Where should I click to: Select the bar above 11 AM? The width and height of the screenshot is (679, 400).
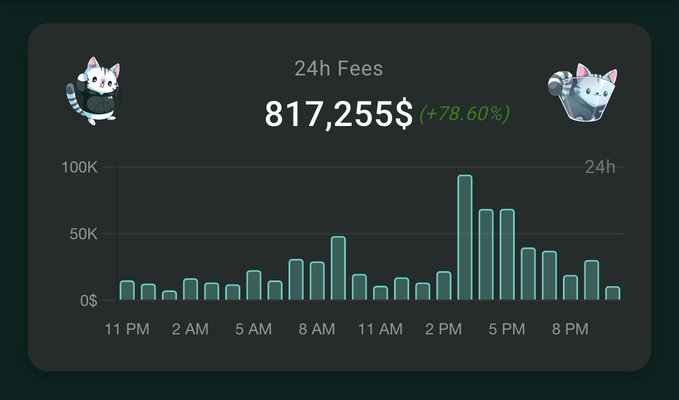tap(381, 293)
